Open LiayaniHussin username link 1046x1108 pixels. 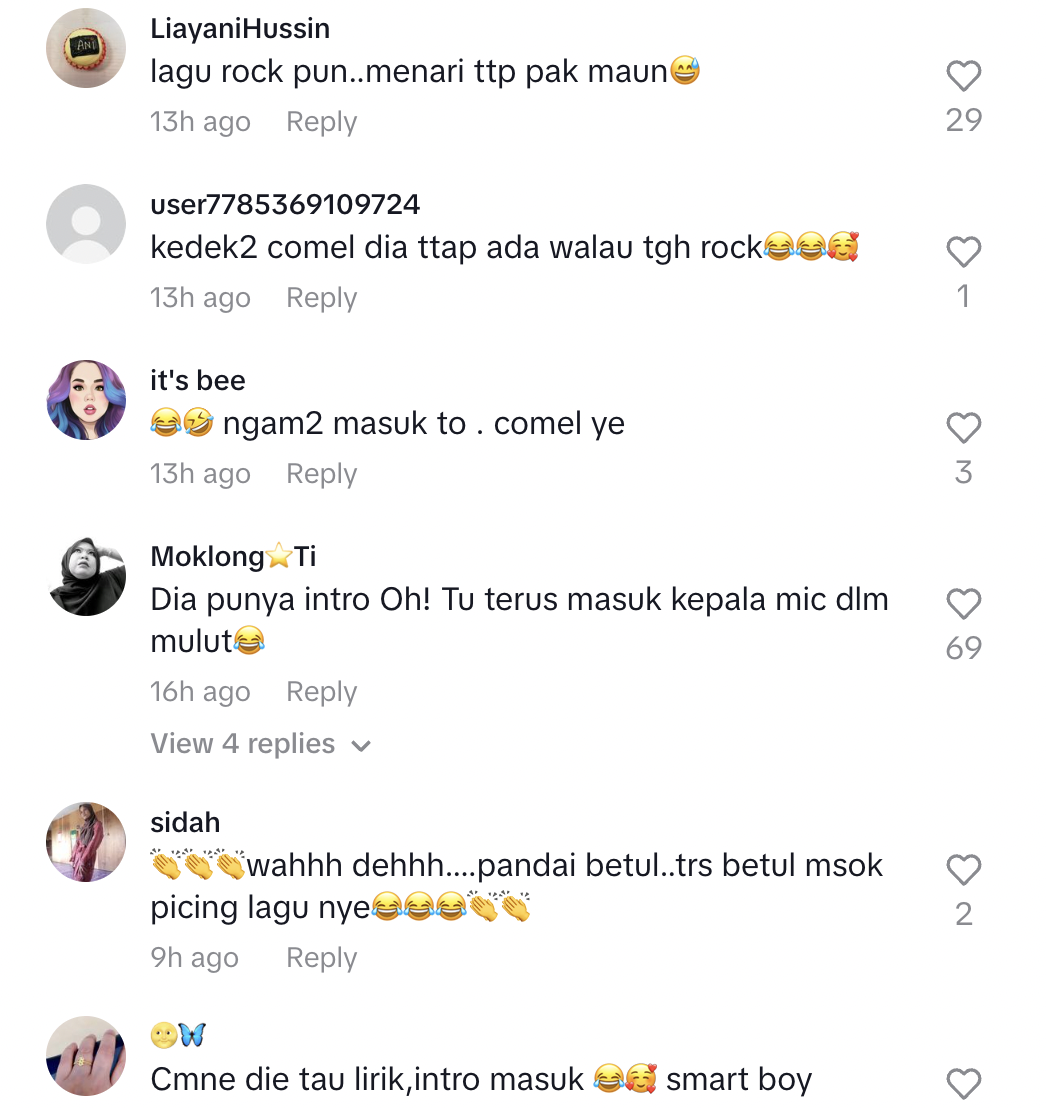point(240,29)
